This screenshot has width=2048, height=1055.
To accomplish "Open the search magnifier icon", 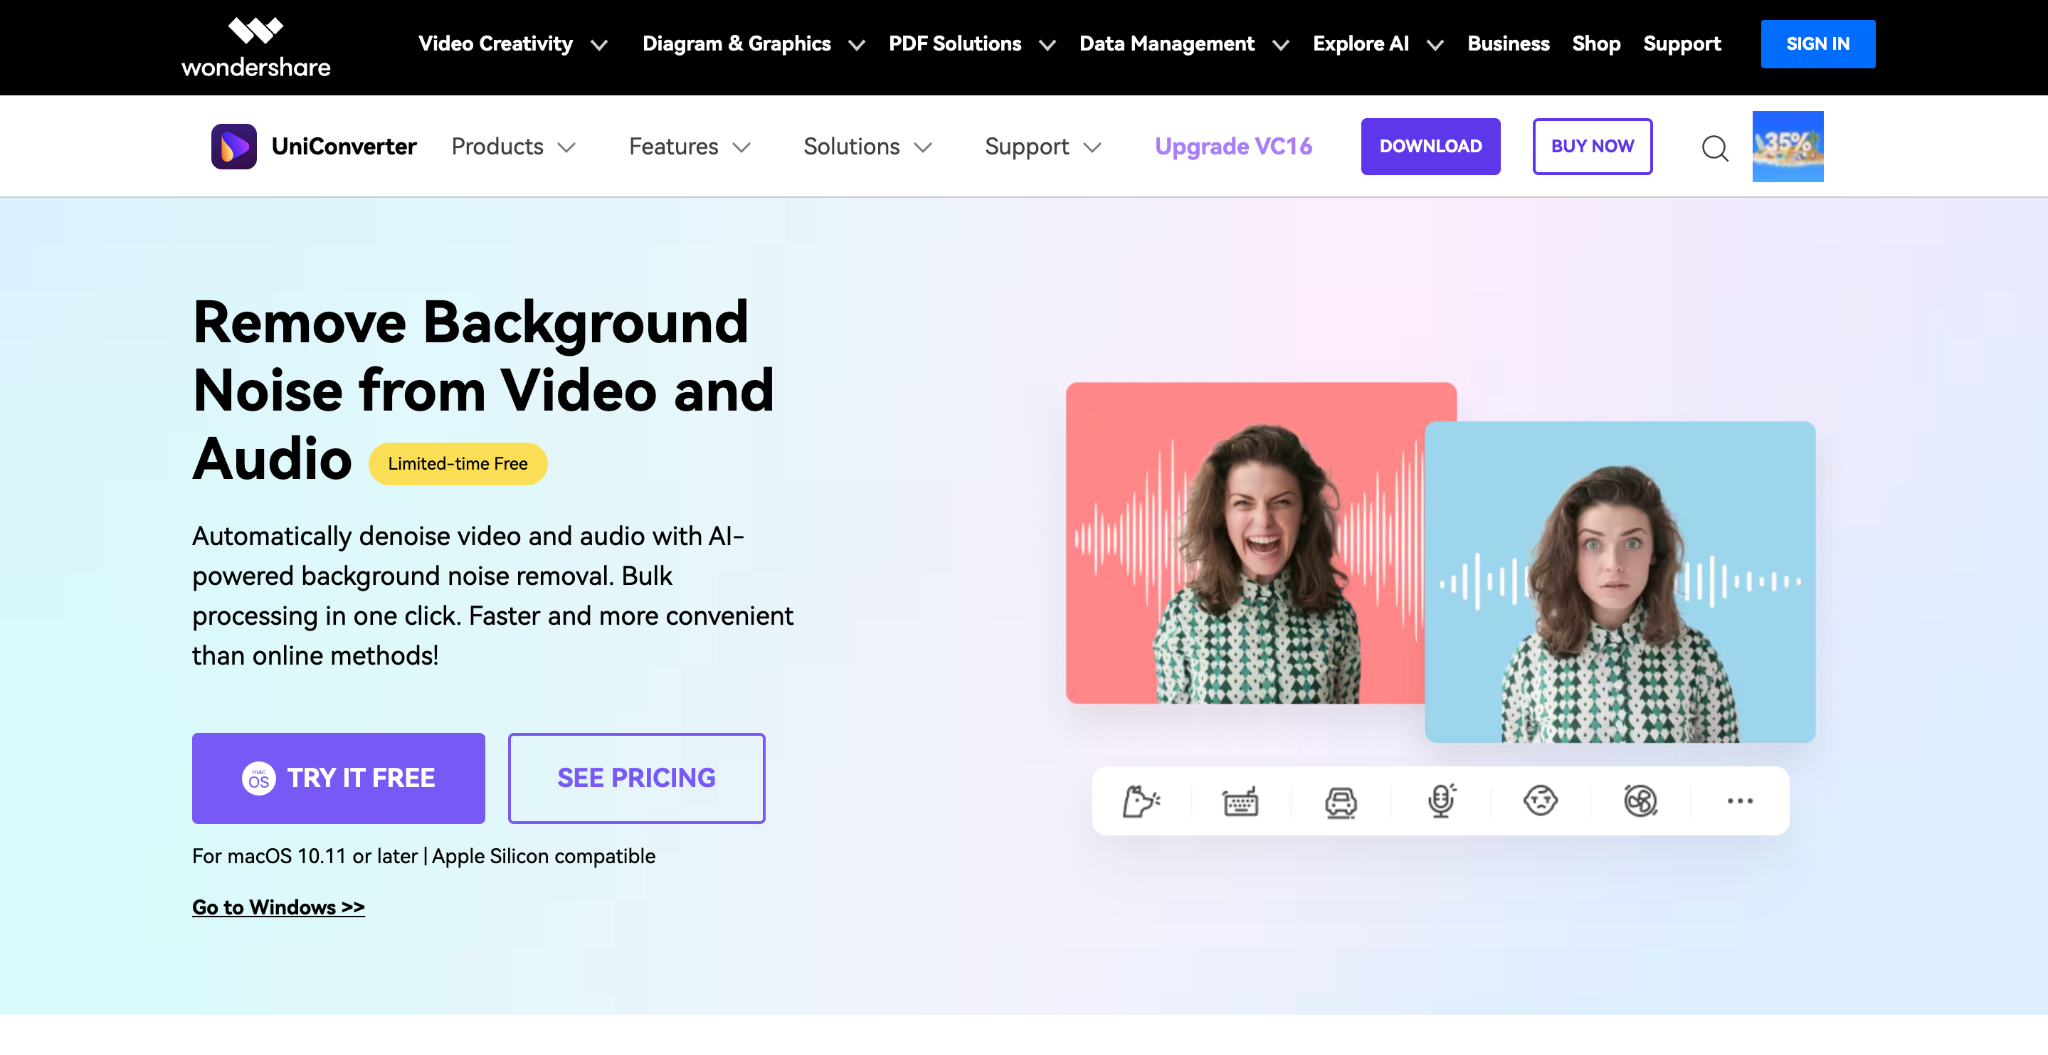I will [1715, 148].
